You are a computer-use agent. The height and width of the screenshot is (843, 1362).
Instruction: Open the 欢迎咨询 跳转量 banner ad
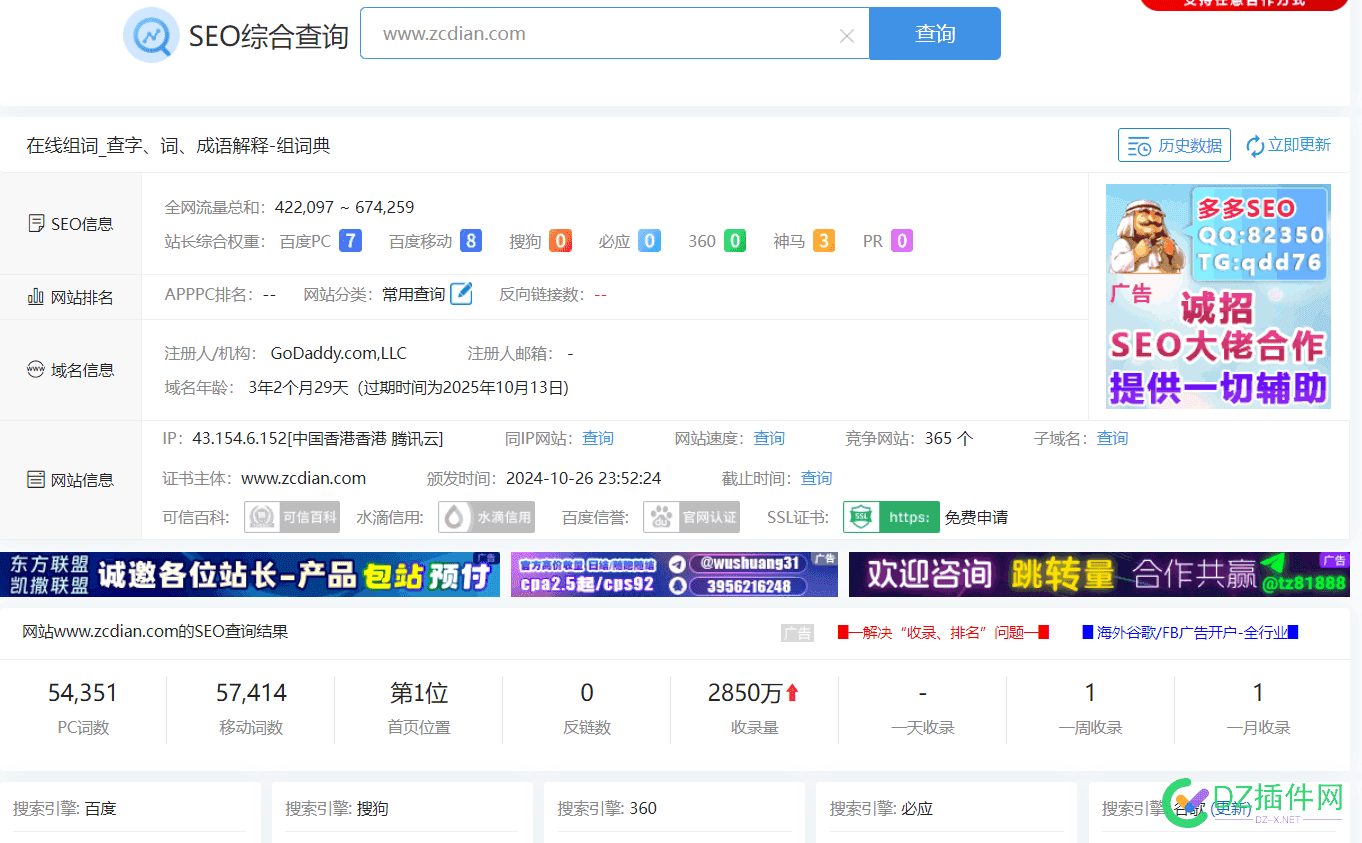[1099, 575]
